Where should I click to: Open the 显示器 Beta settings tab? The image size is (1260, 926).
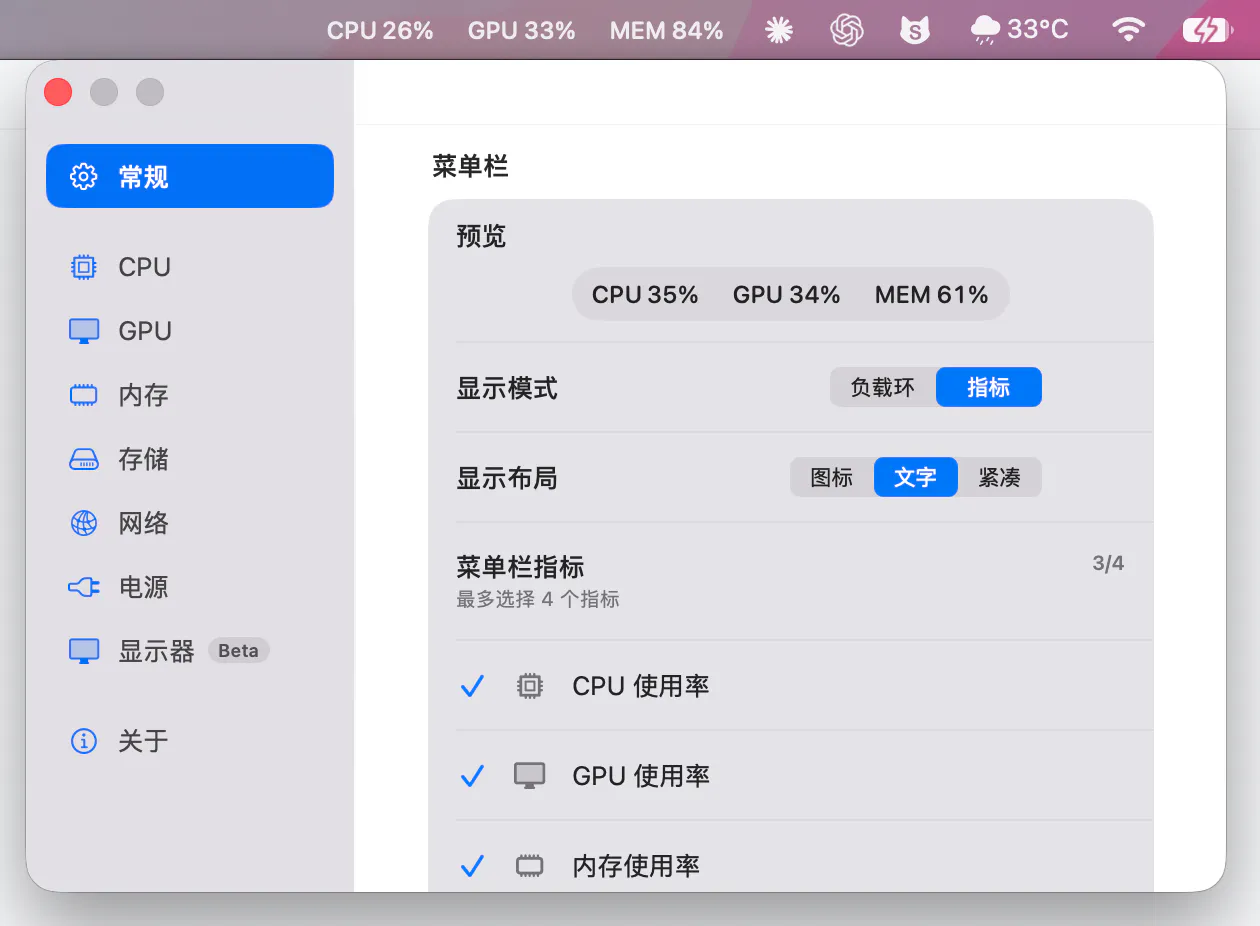[190, 651]
